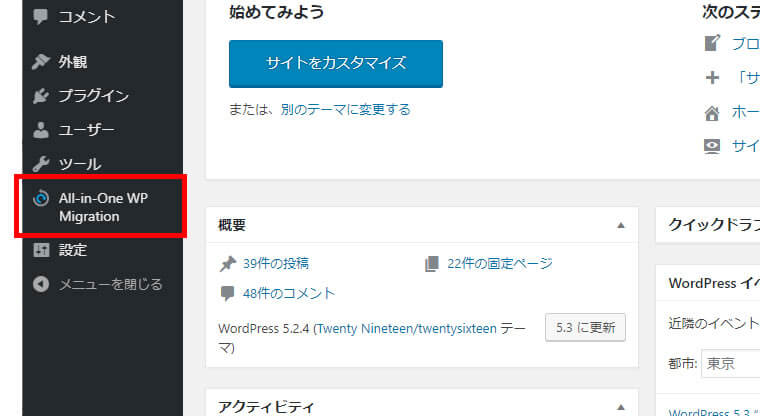
Task: Follow the 別のテーマに変更する link
Action: [346, 110]
